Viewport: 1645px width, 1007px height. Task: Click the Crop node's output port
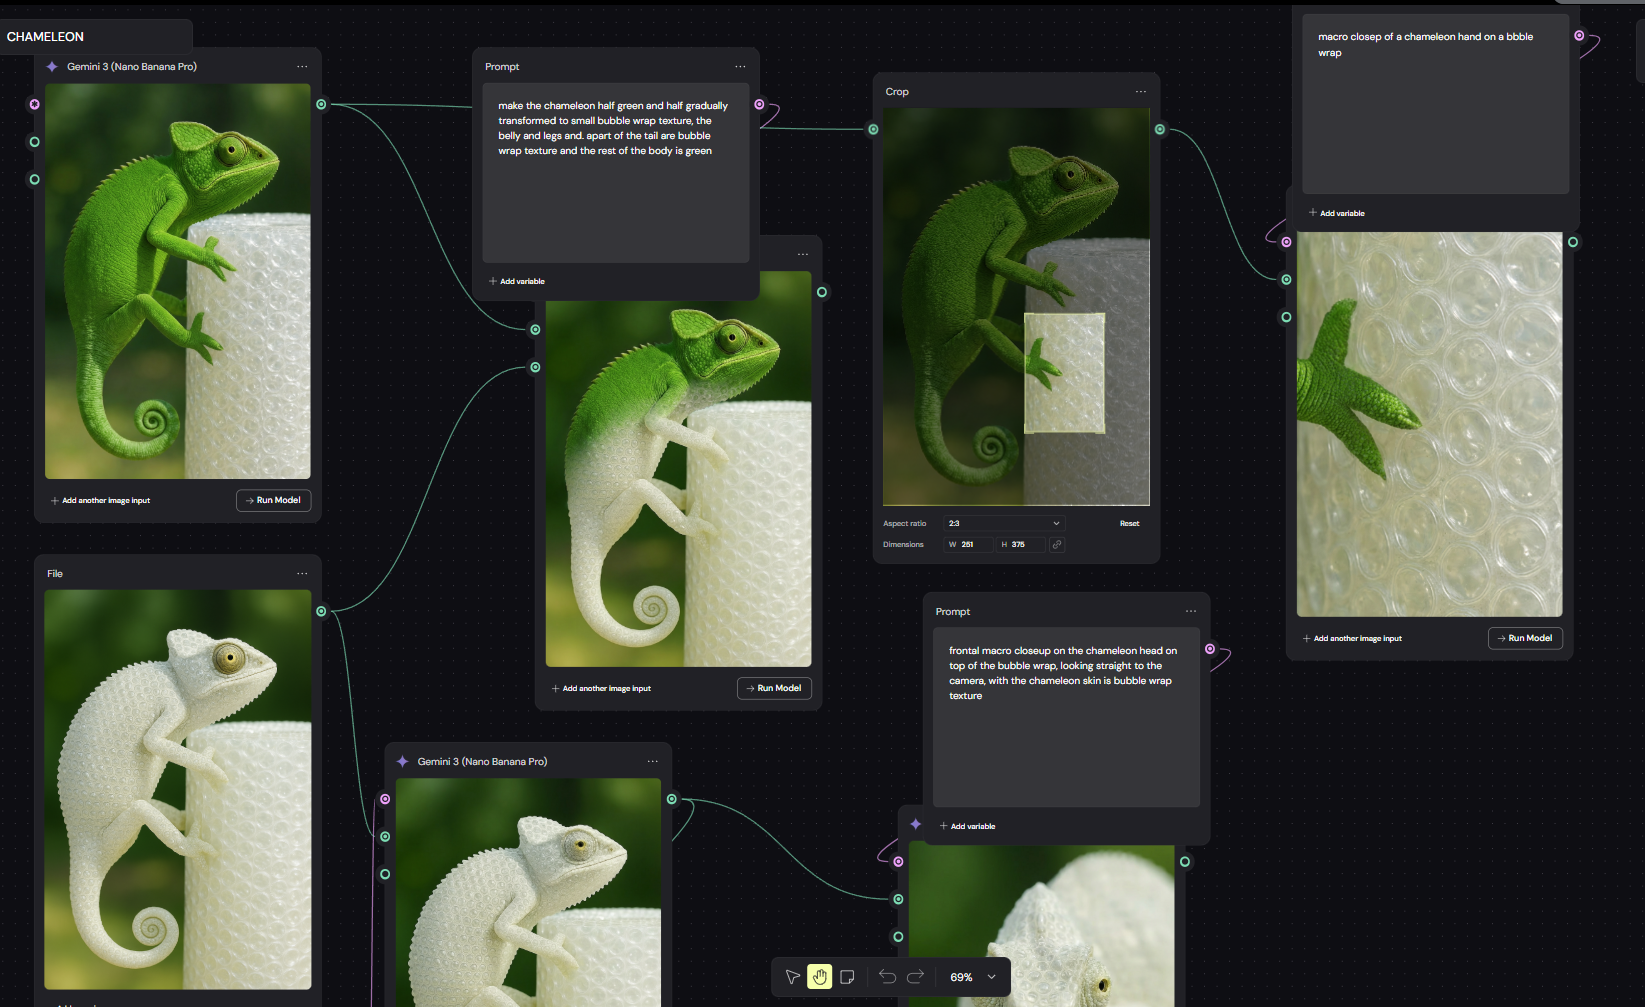point(1160,129)
